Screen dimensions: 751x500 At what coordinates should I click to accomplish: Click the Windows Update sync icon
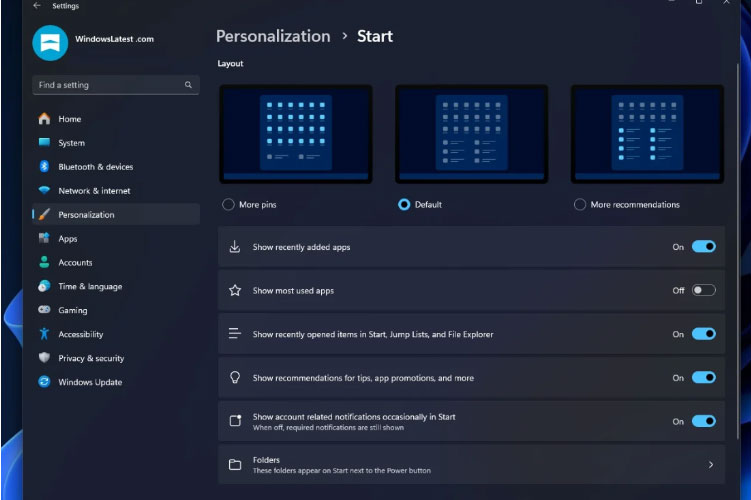[44, 382]
